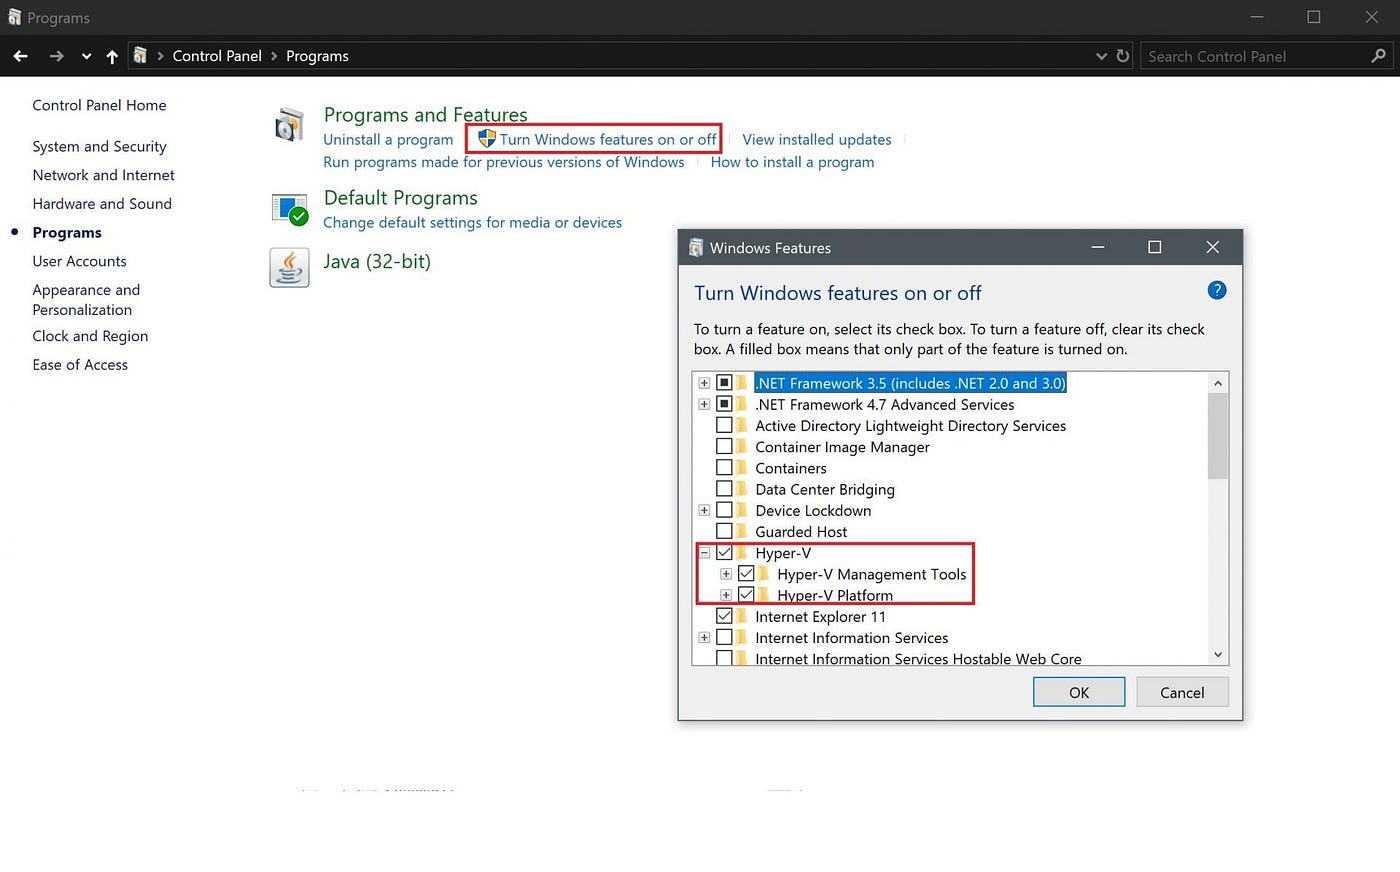Enable Containers feature checkbox

point(725,468)
